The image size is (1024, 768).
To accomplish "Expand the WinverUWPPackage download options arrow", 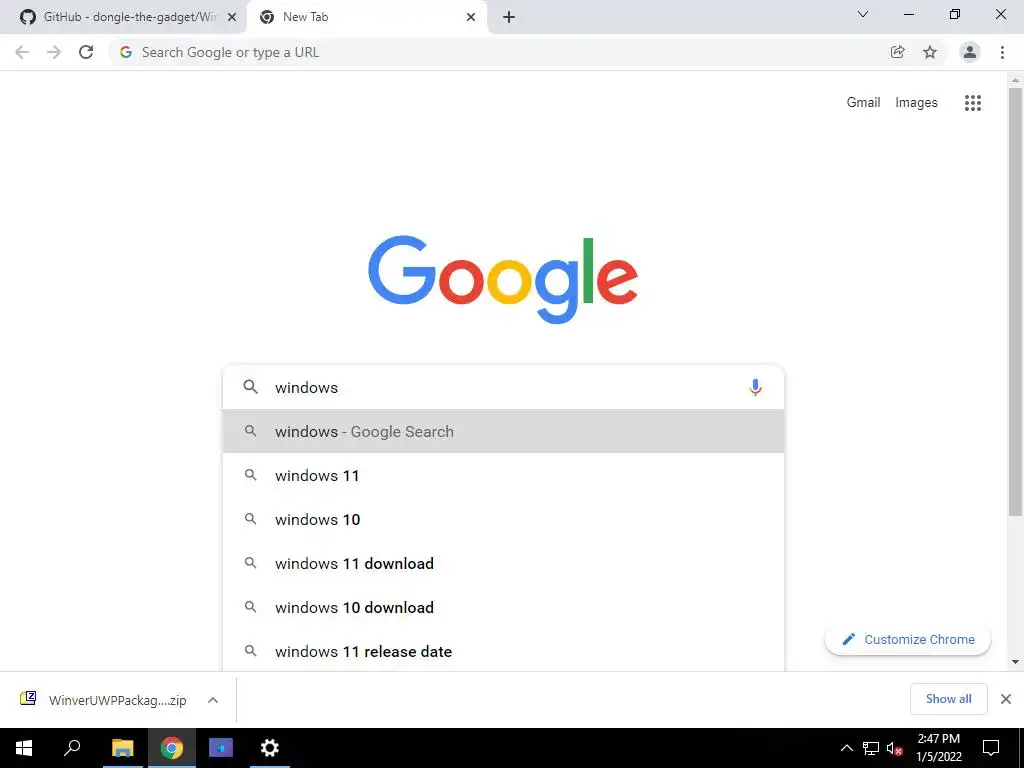I will pyautogui.click(x=213, y=700).
